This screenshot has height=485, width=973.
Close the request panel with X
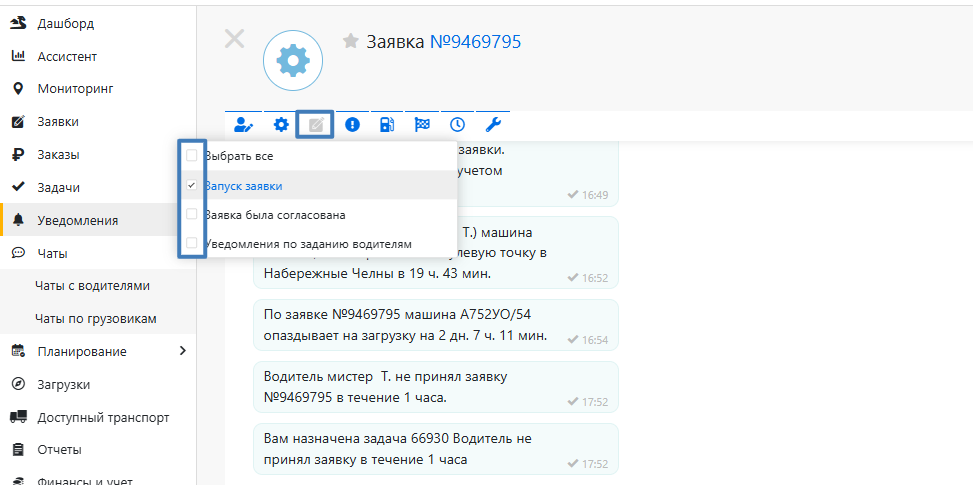(234, 39)
